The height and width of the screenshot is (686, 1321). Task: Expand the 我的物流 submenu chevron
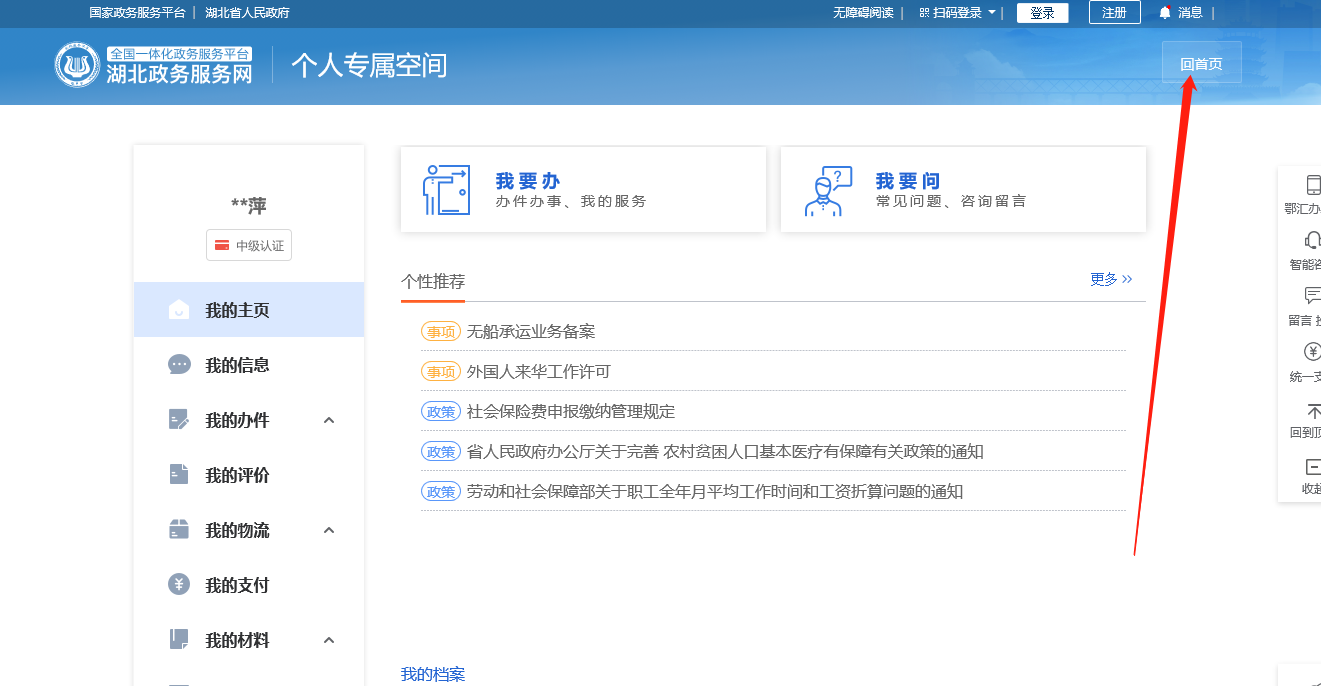tap(329, 530)
